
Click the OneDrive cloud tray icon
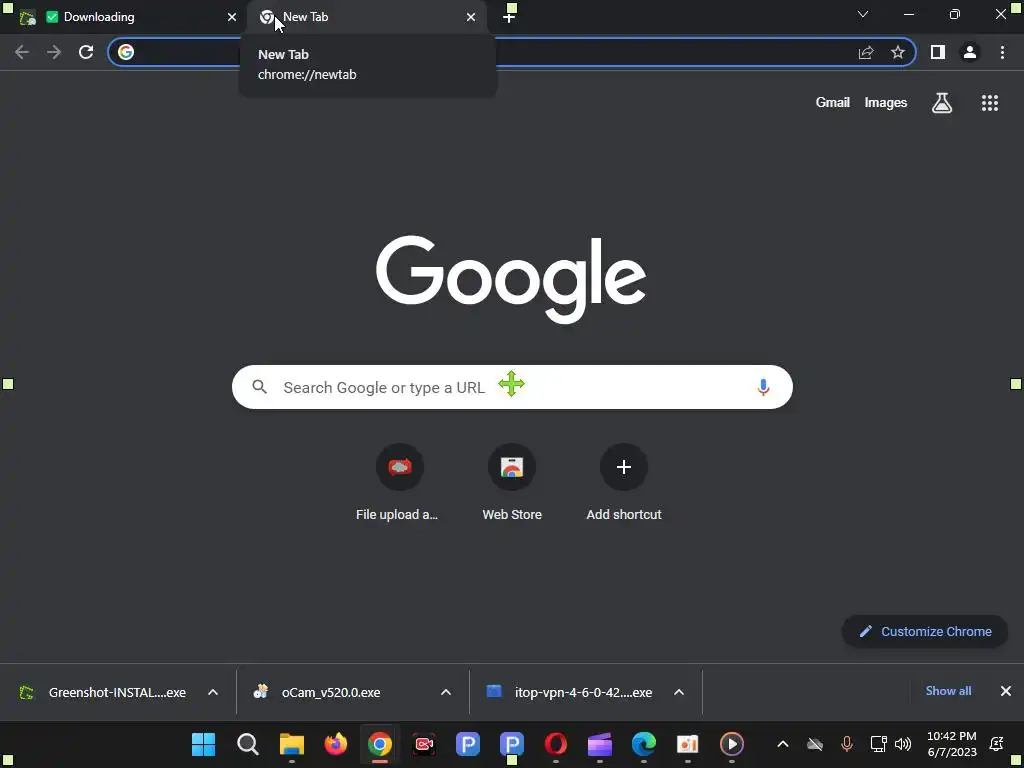[x=814, y=744]
